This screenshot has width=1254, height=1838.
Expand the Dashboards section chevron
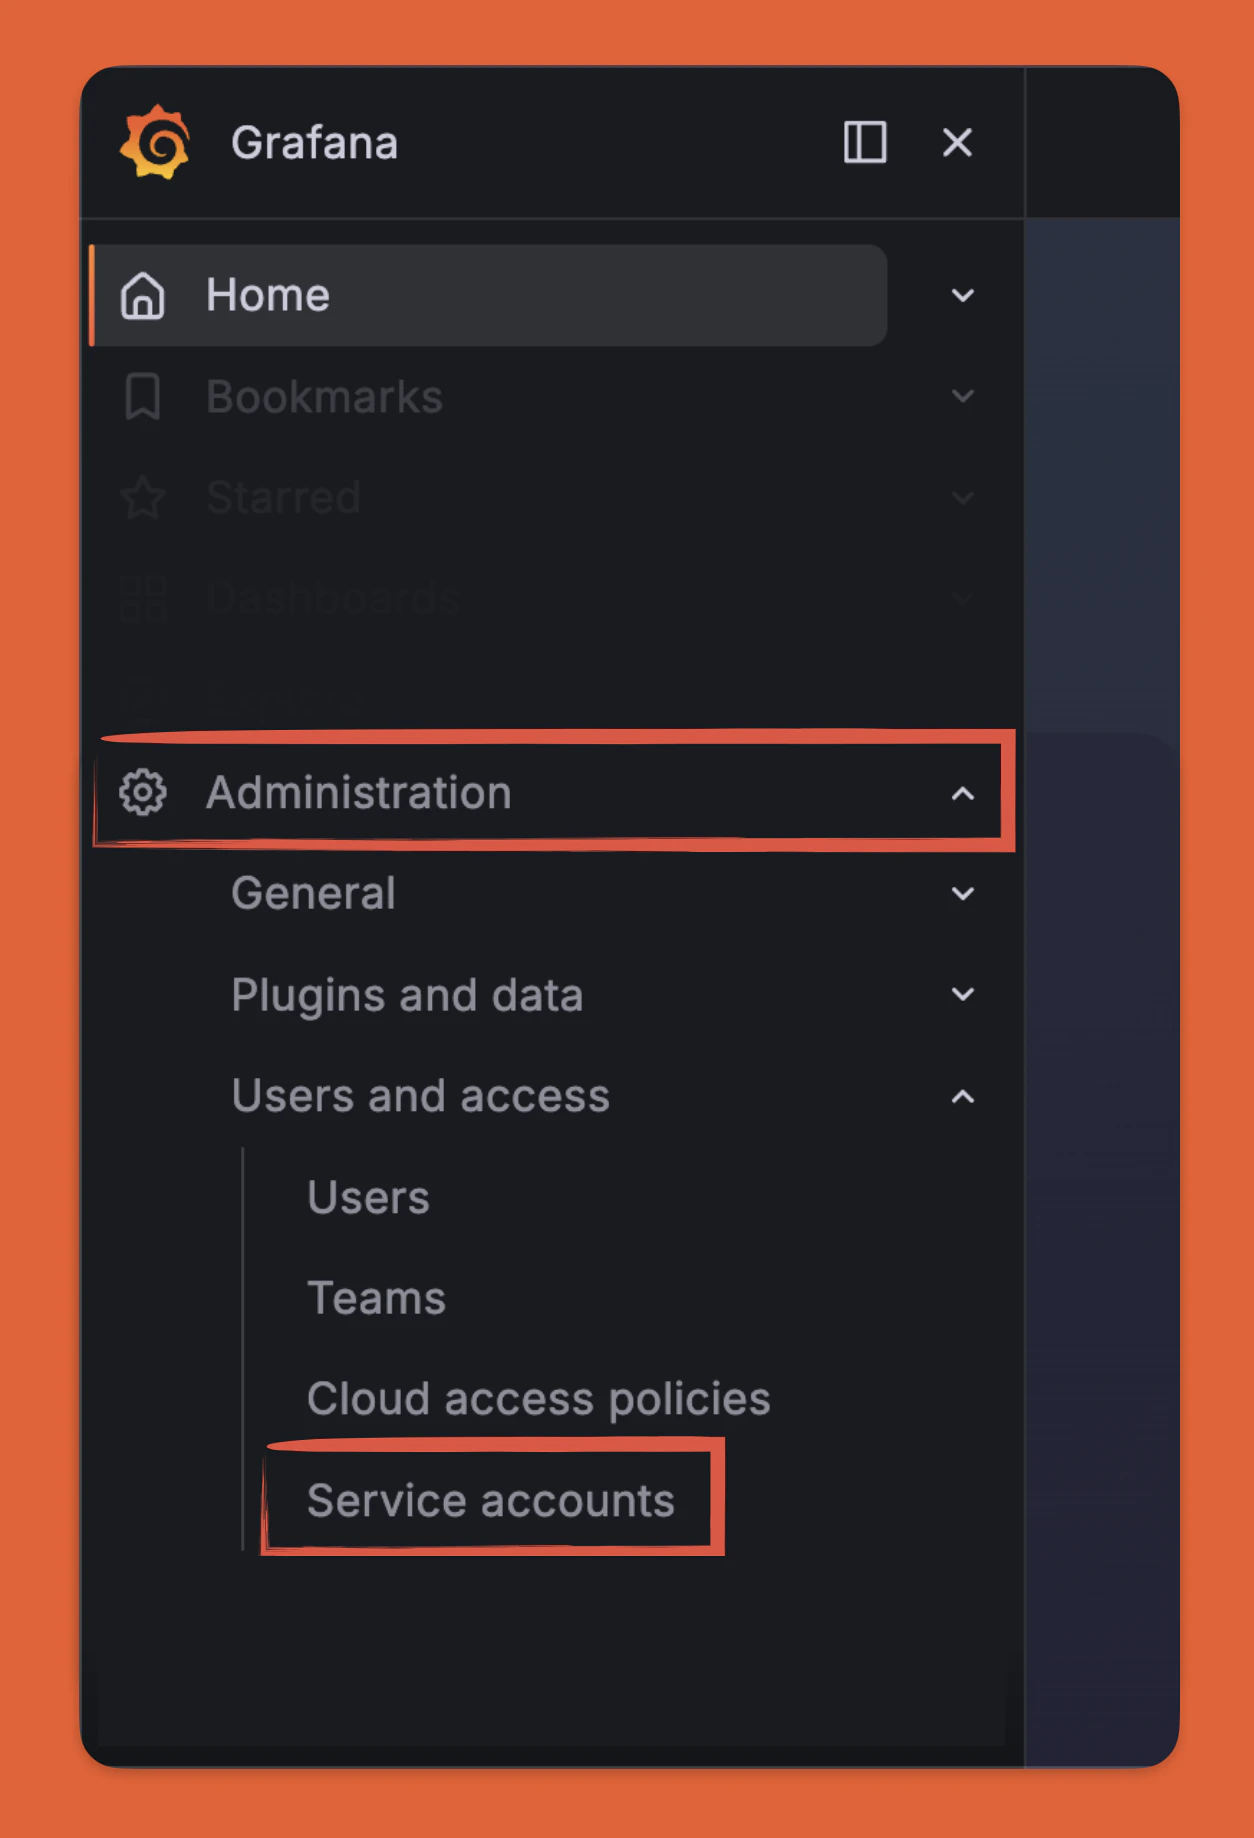tap(962, 598)
